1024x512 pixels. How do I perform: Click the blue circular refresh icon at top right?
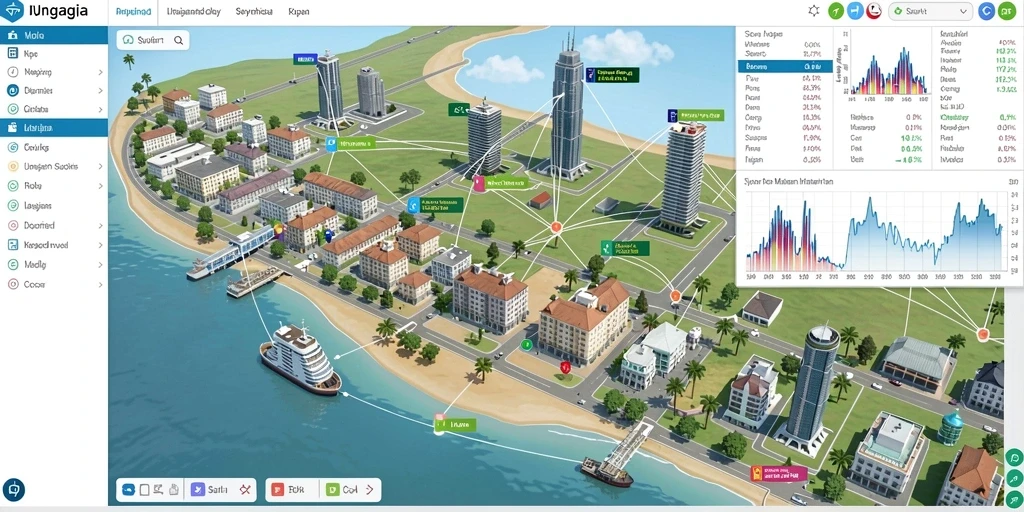(987, 11)
